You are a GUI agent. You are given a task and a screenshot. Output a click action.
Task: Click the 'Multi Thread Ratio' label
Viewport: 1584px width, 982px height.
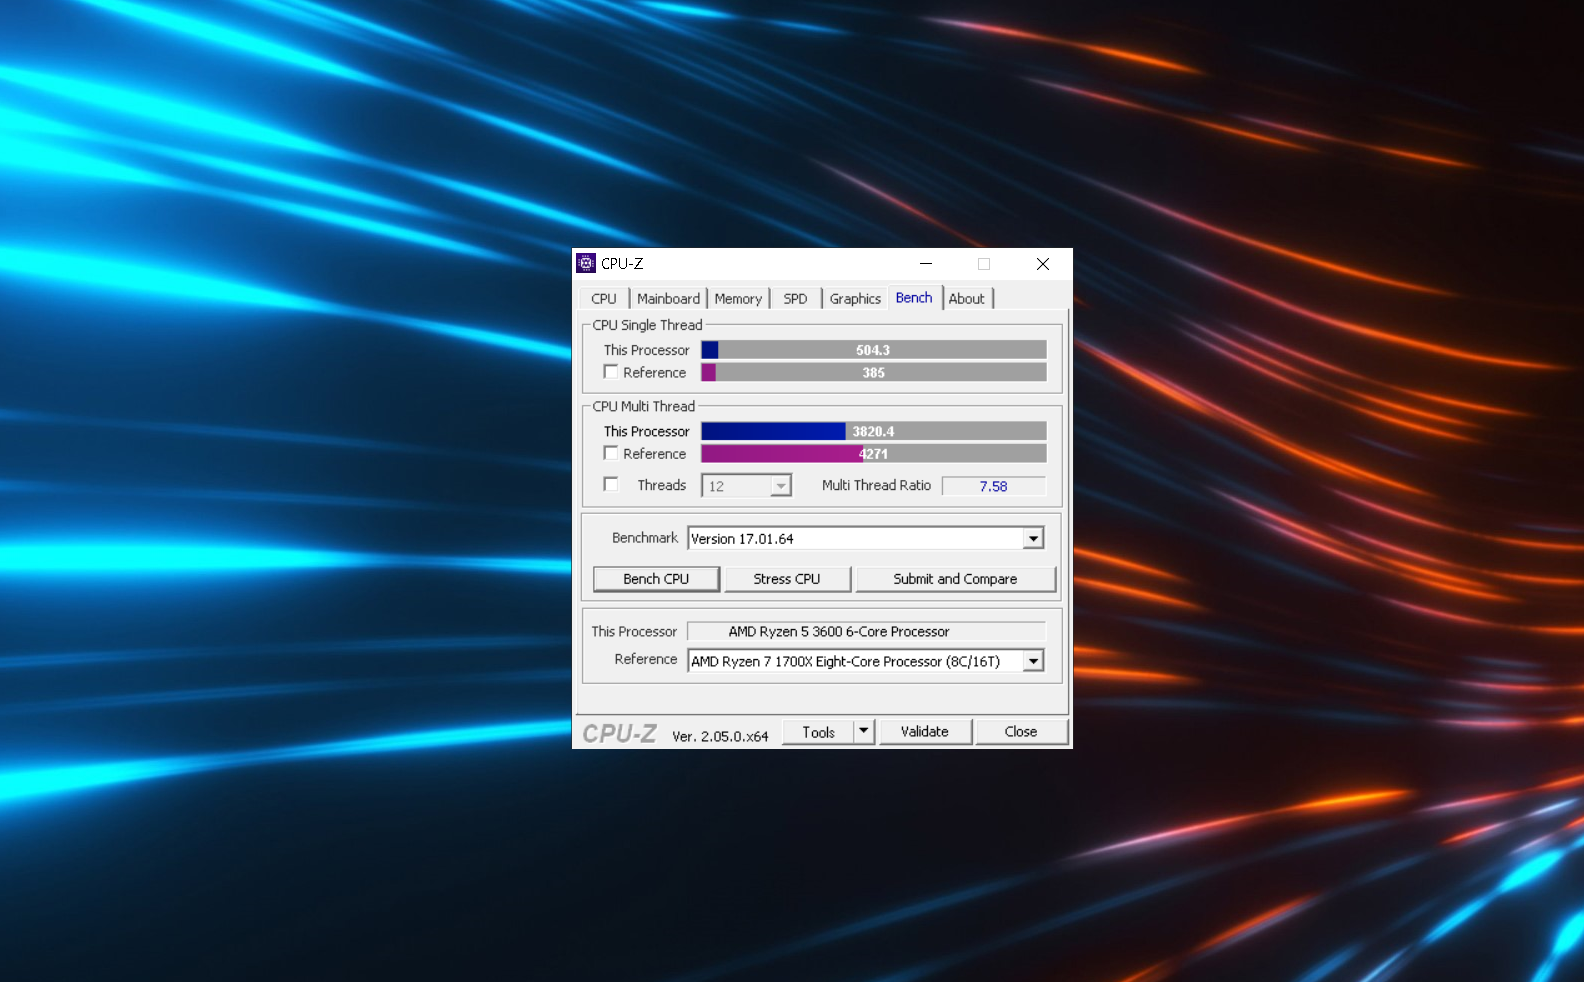tap(876, 485)
